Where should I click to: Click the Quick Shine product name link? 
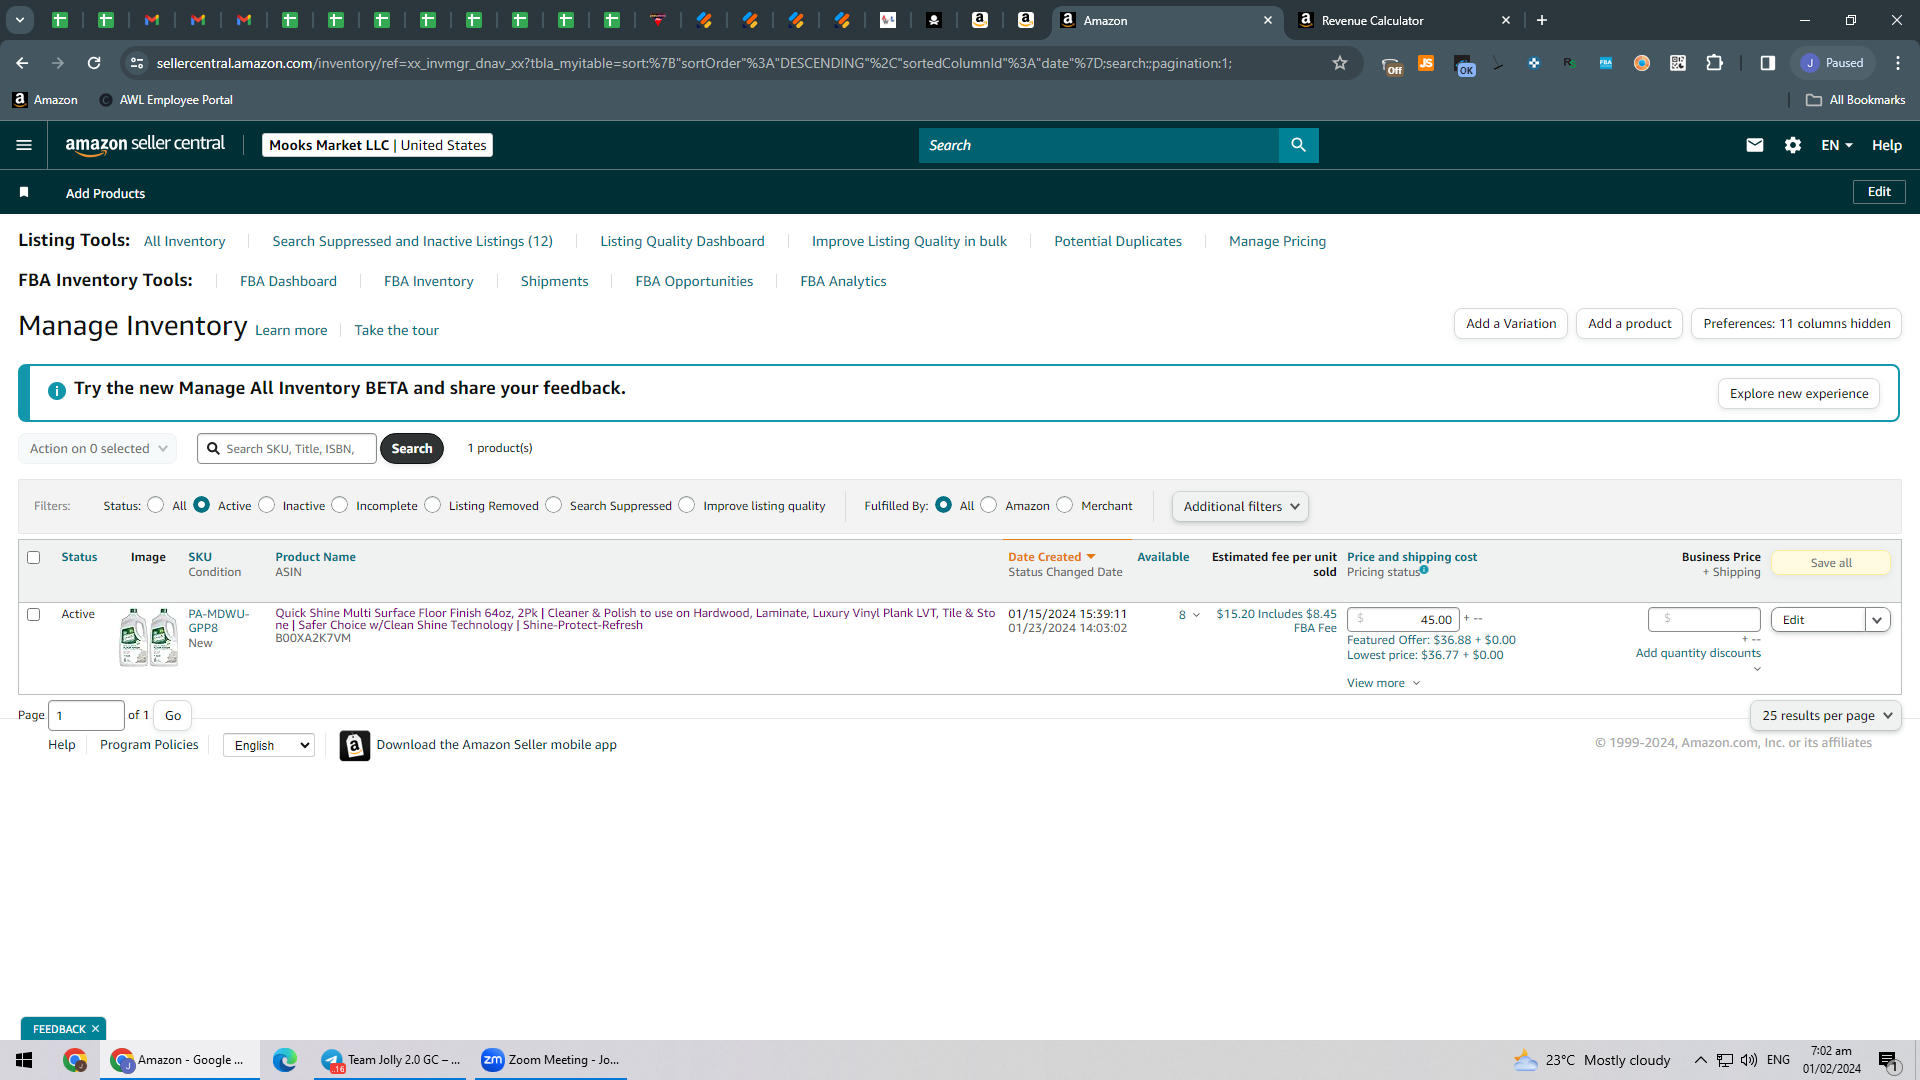[x=635, y=619]
